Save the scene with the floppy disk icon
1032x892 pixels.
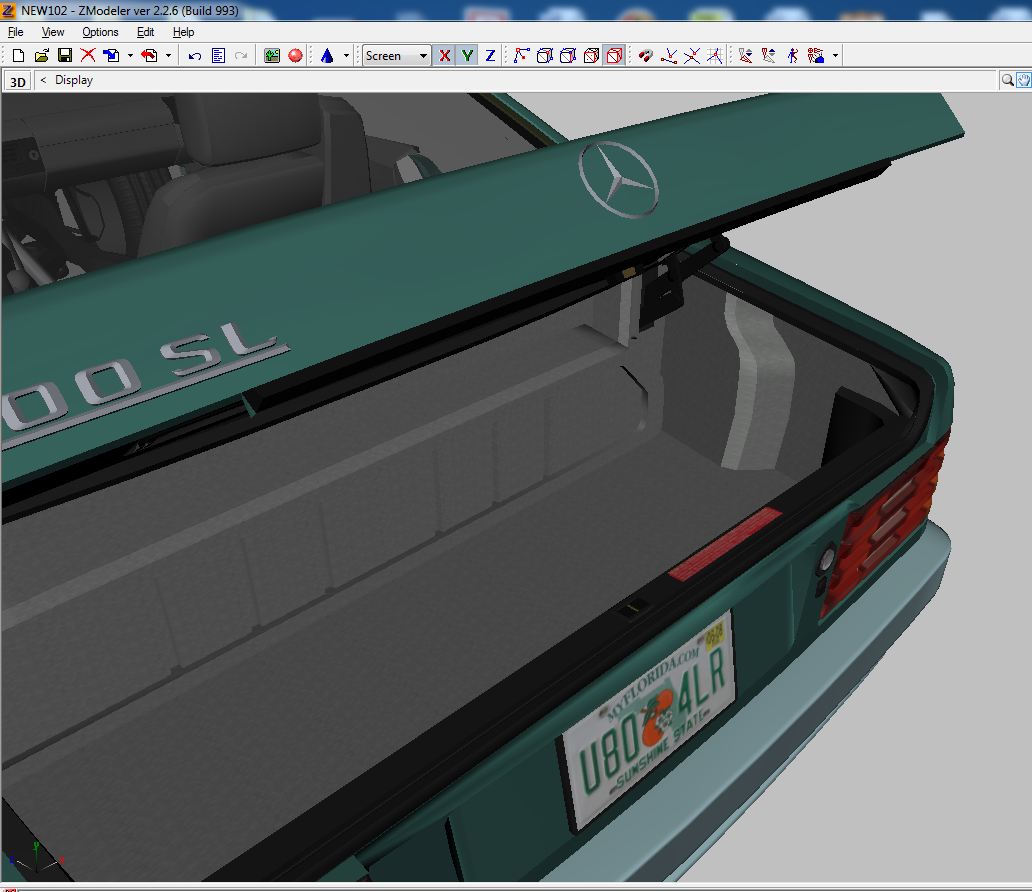[x=64, y=56]
